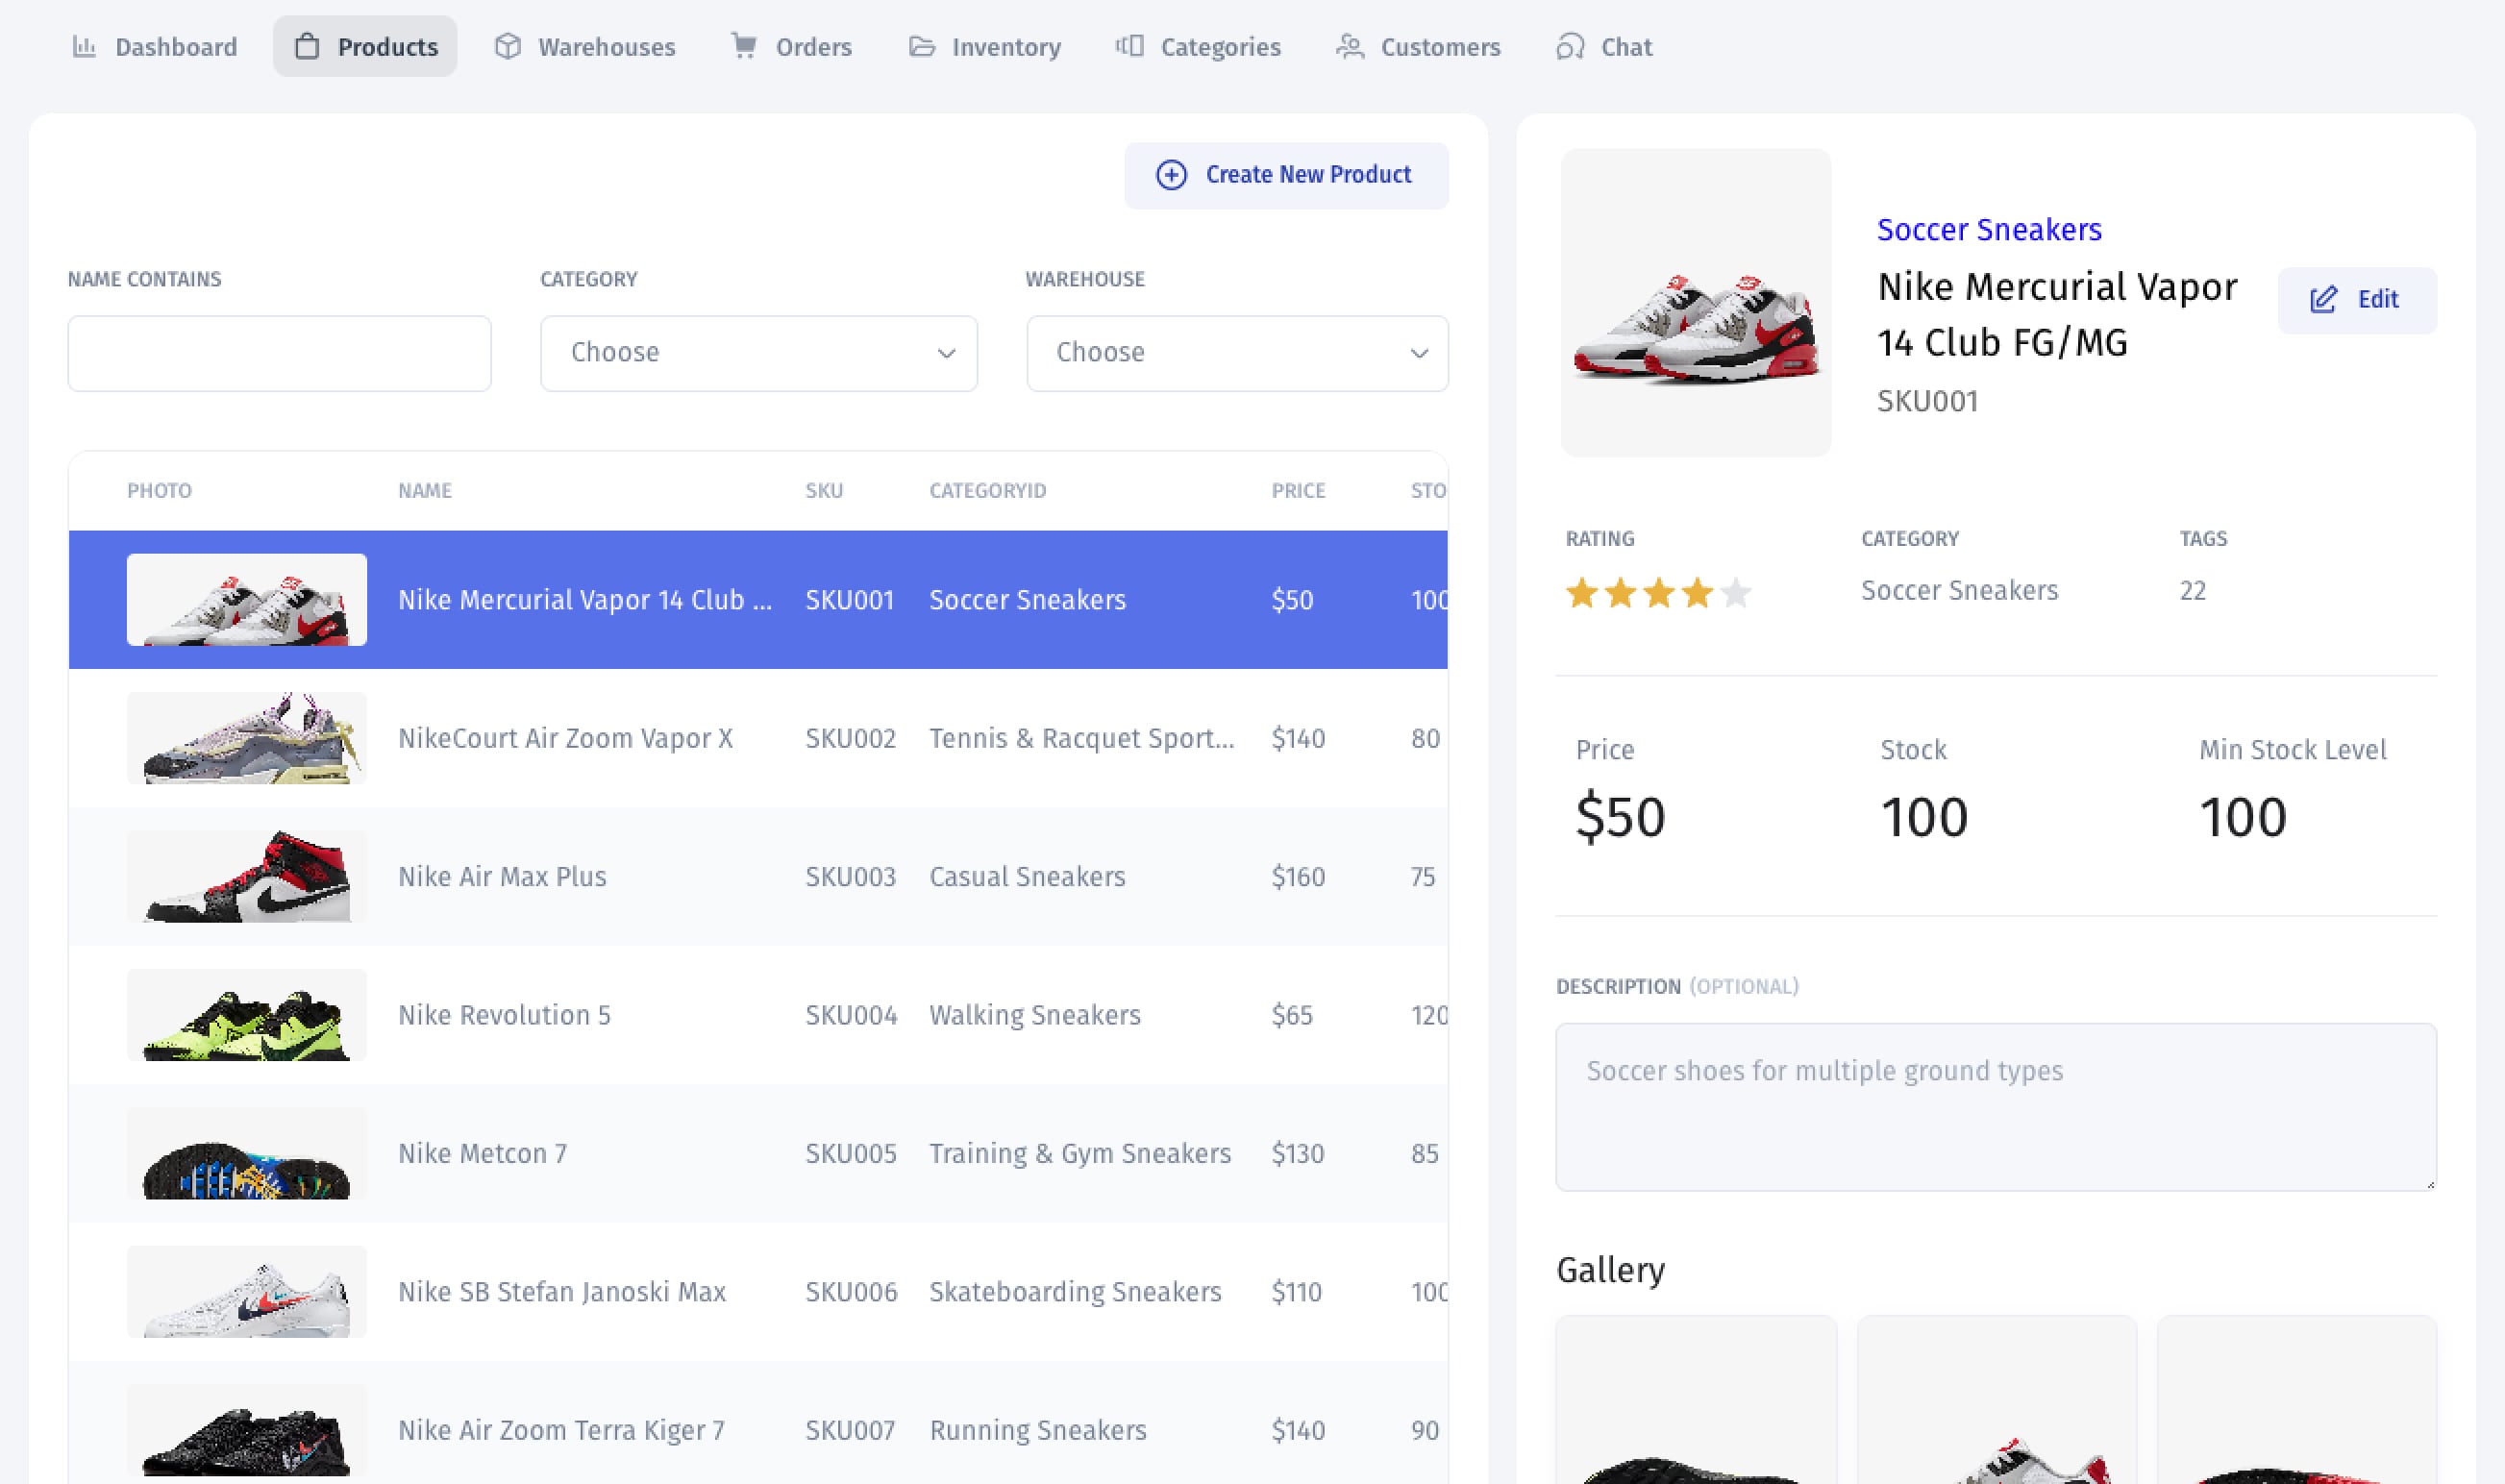Click the Nike Revolution 5 thumbnail
Image resolution: width=2505 pixels, height=1484 pixels.
tap(247, 1015)
